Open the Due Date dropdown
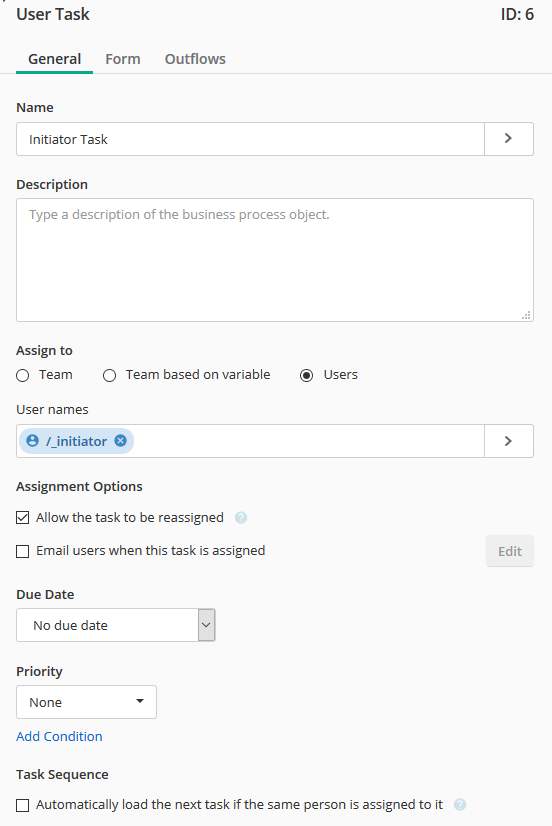 [x=116, y=625]
